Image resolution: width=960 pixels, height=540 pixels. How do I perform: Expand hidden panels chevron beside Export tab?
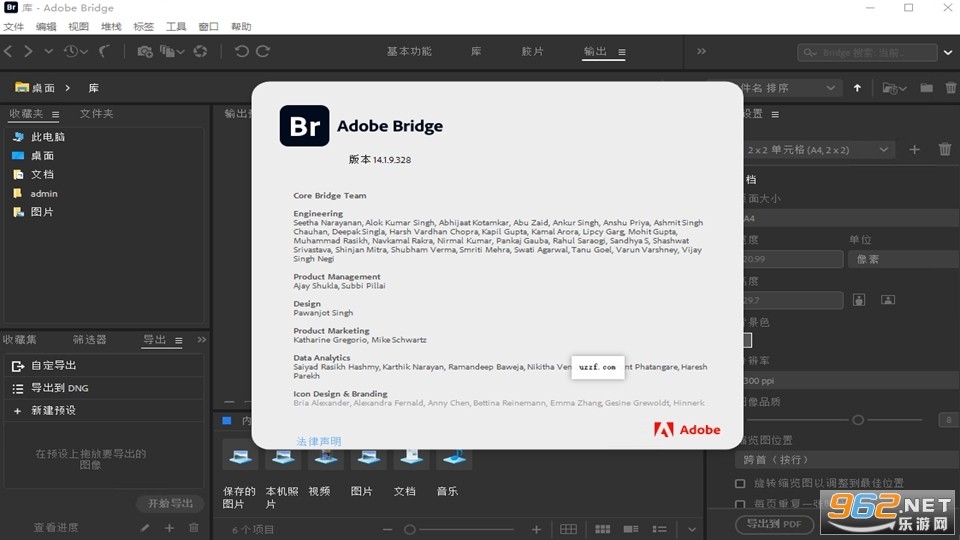pos(201,340)
